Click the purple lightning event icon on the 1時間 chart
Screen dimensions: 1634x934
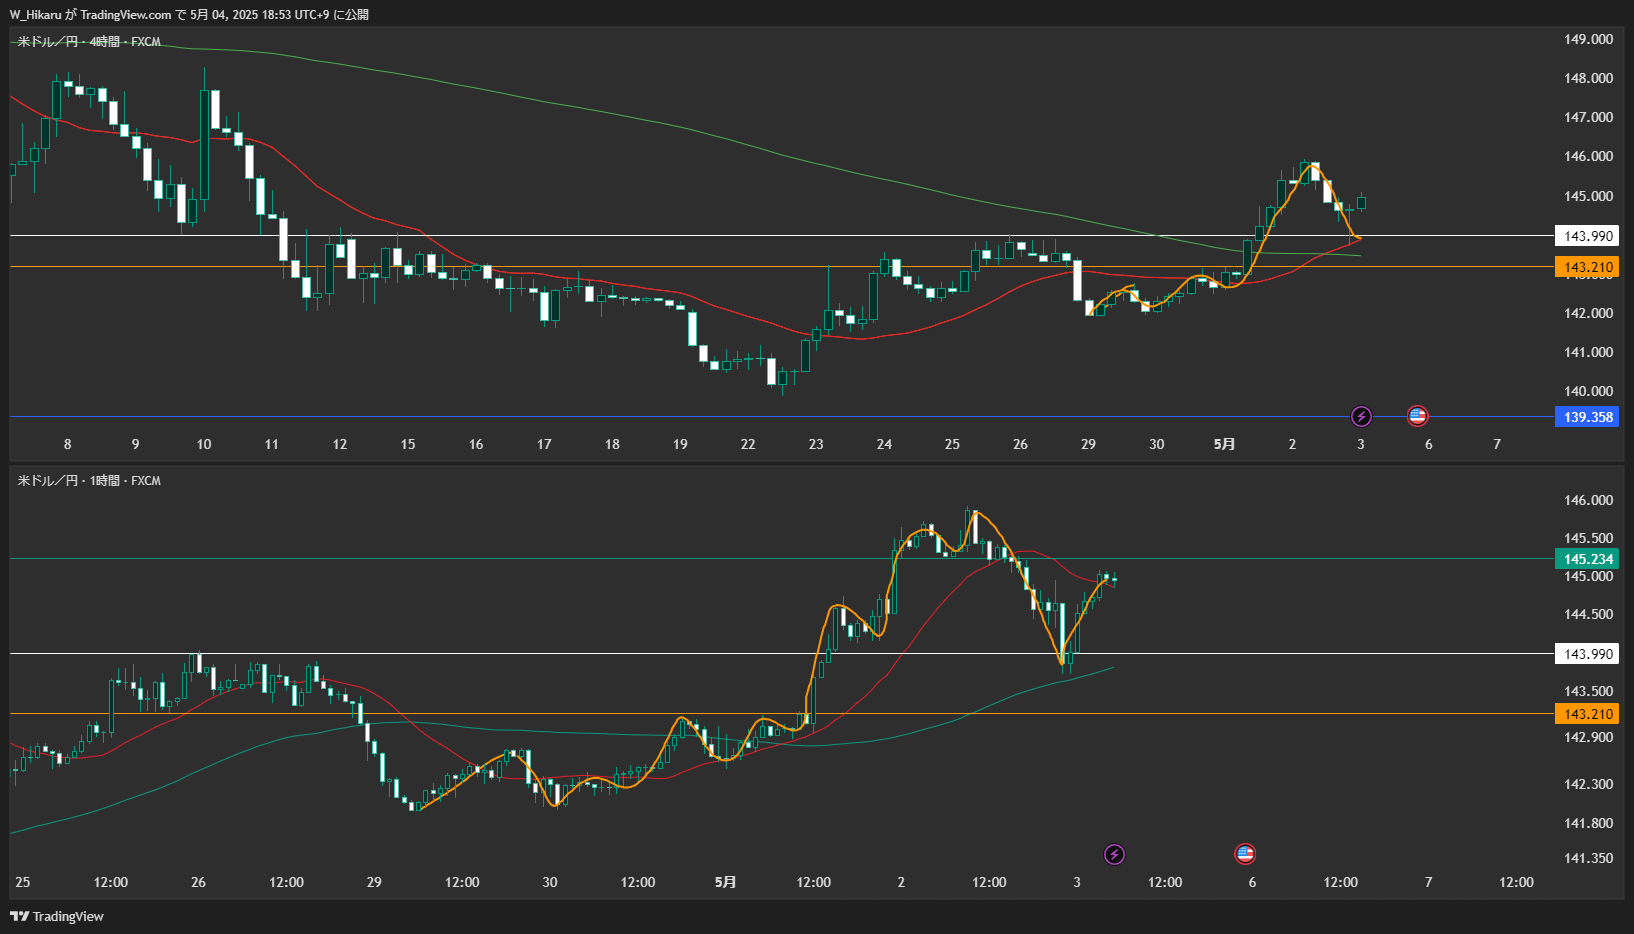(1114, 854)
